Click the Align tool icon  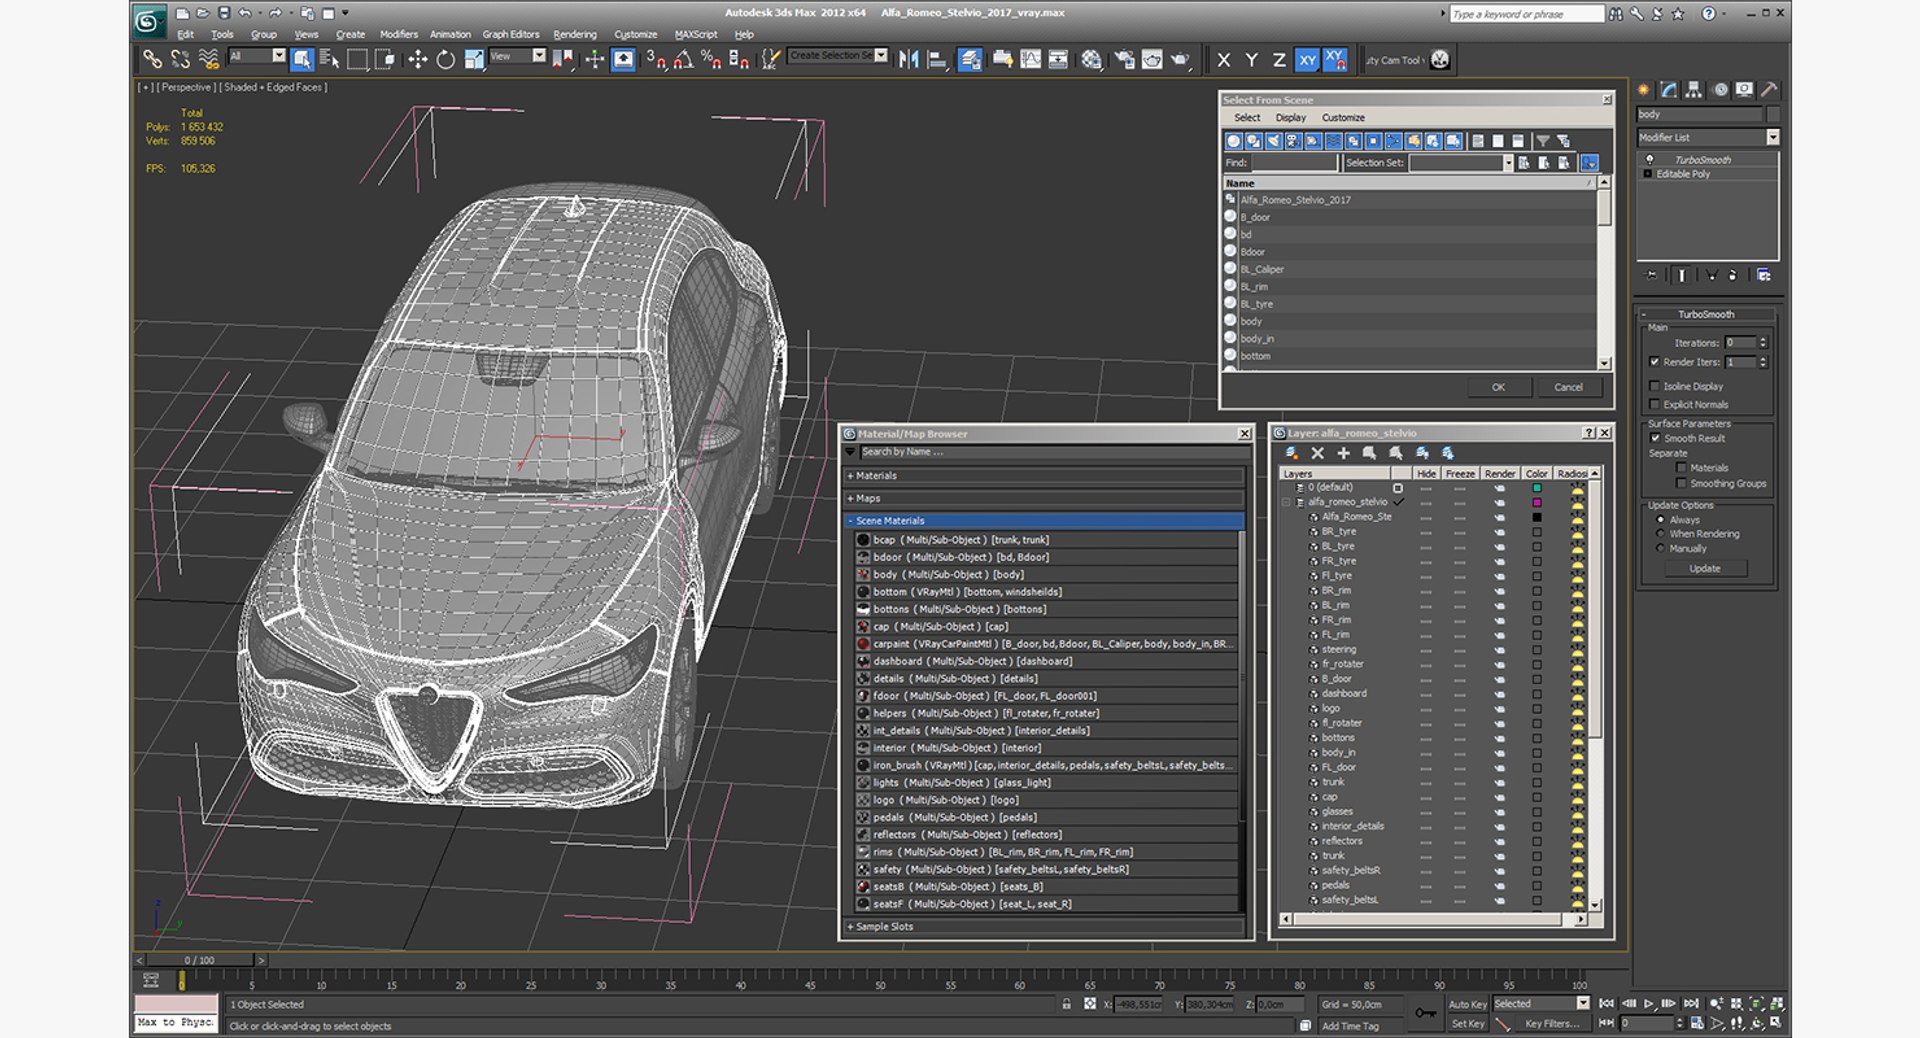(x=937, y=60)
